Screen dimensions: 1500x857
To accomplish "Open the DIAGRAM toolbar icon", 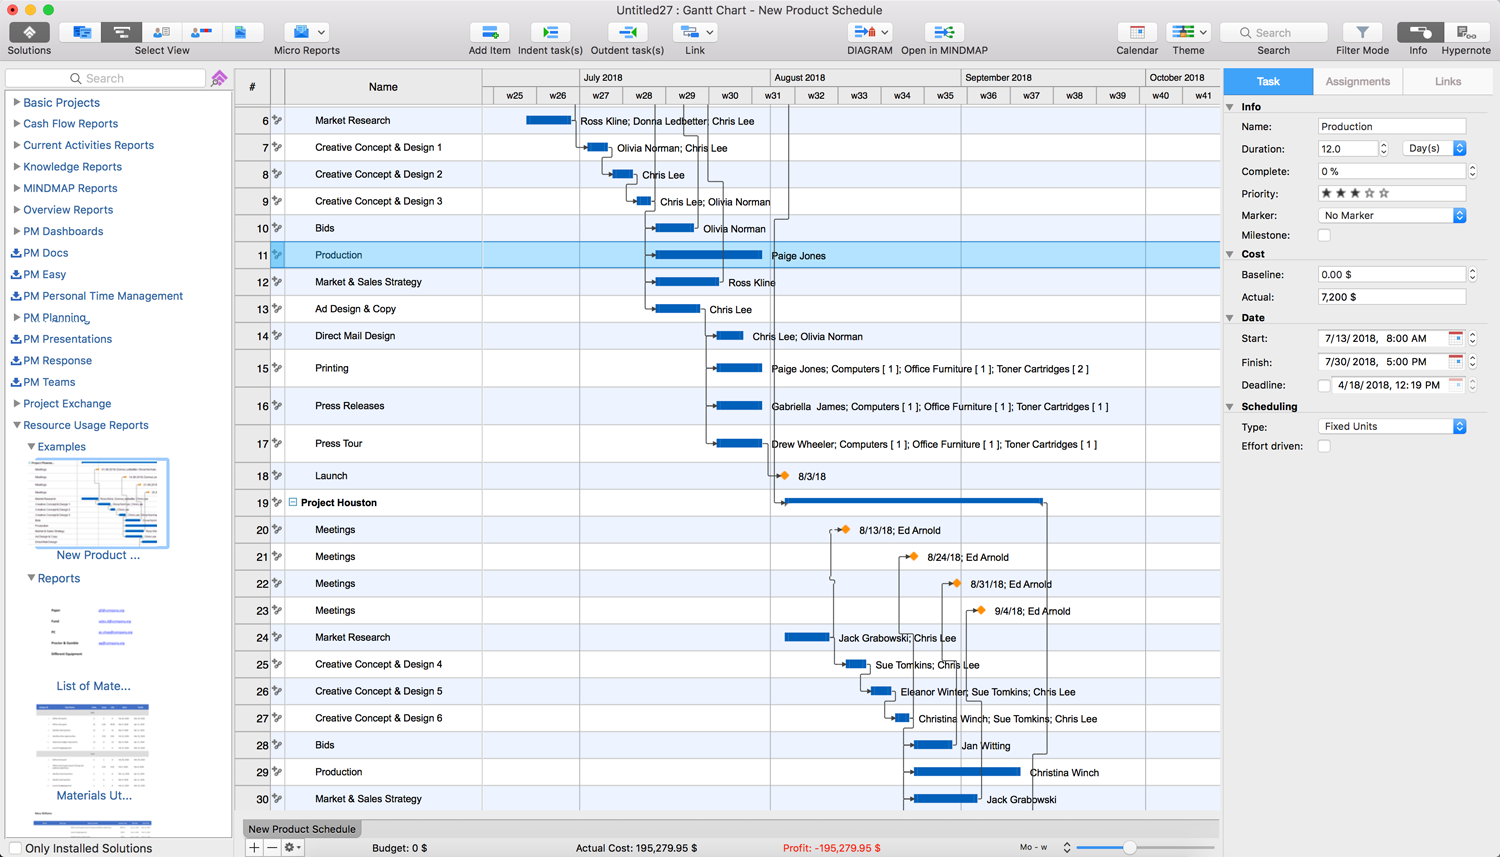I will click(863, 33).
